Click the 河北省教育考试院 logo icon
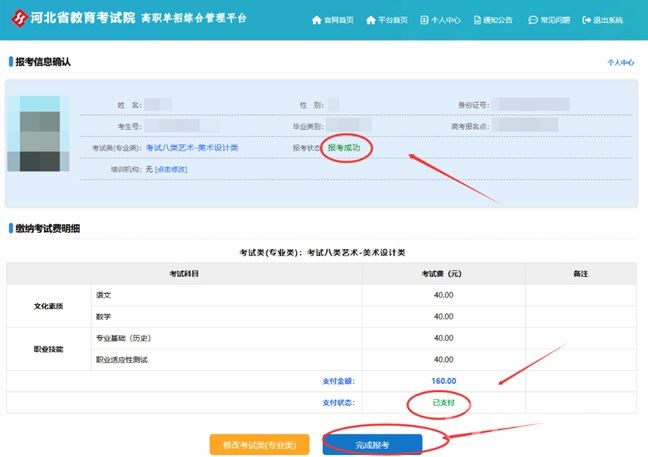 coord(19,18)
